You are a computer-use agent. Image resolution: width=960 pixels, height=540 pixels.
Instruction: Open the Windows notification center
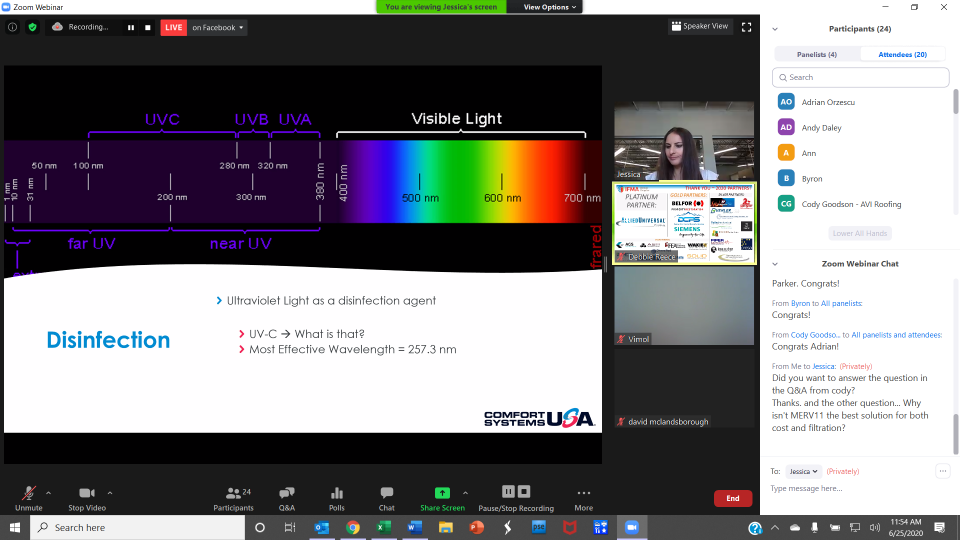[x=939, y=527]
